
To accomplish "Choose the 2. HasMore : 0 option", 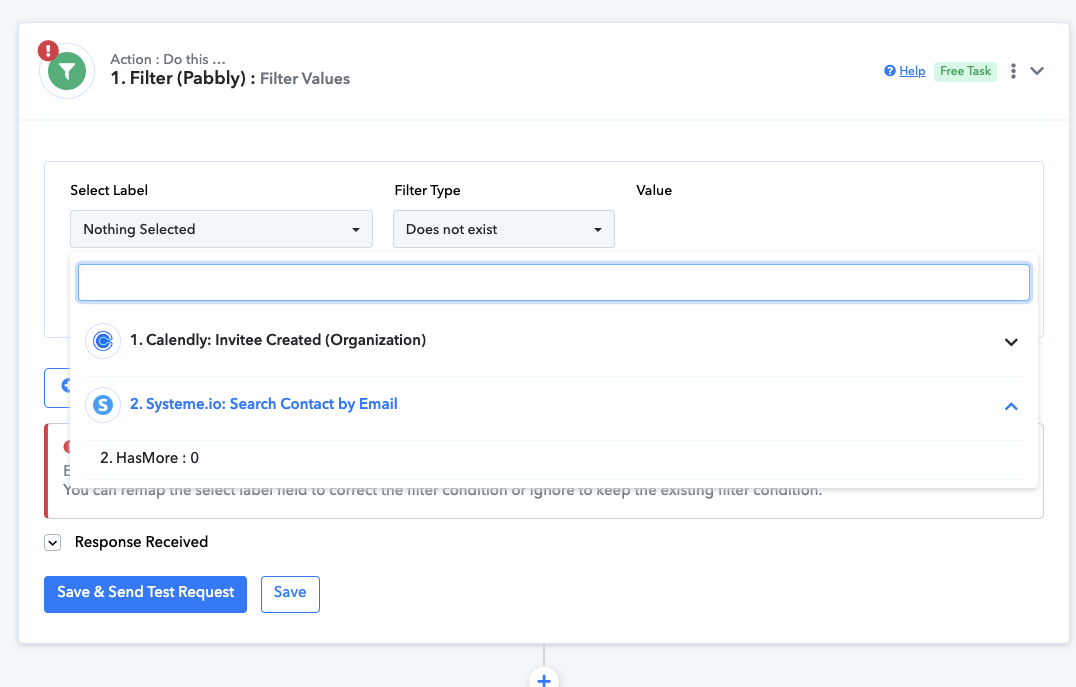I will (554, 458).
